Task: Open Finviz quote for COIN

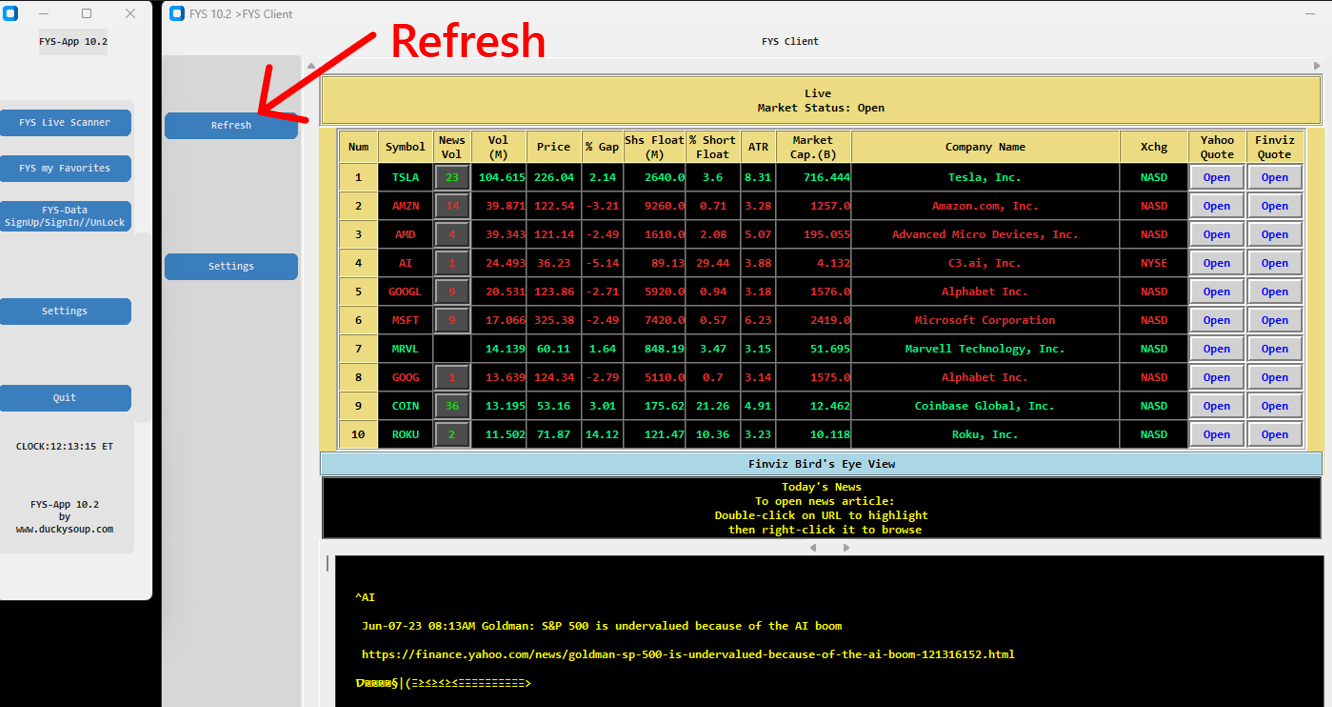Action: (x=1275, y=406)
